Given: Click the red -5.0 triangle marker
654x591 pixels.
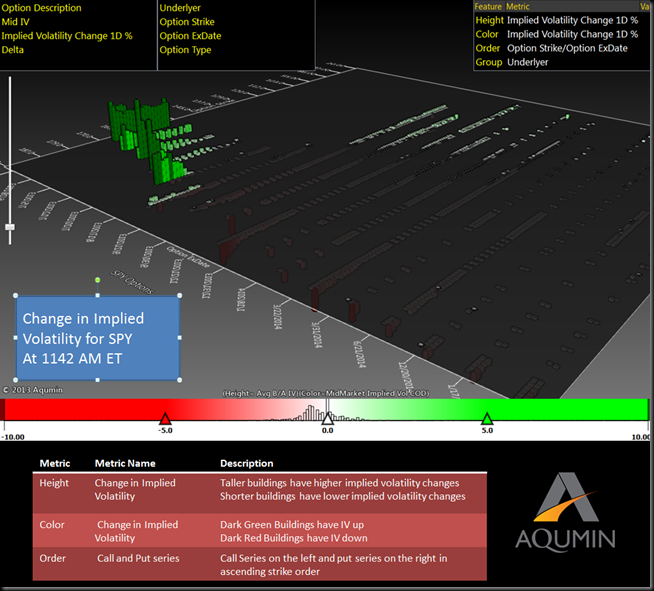Looking at the screenshot, I should coord(165,418).
